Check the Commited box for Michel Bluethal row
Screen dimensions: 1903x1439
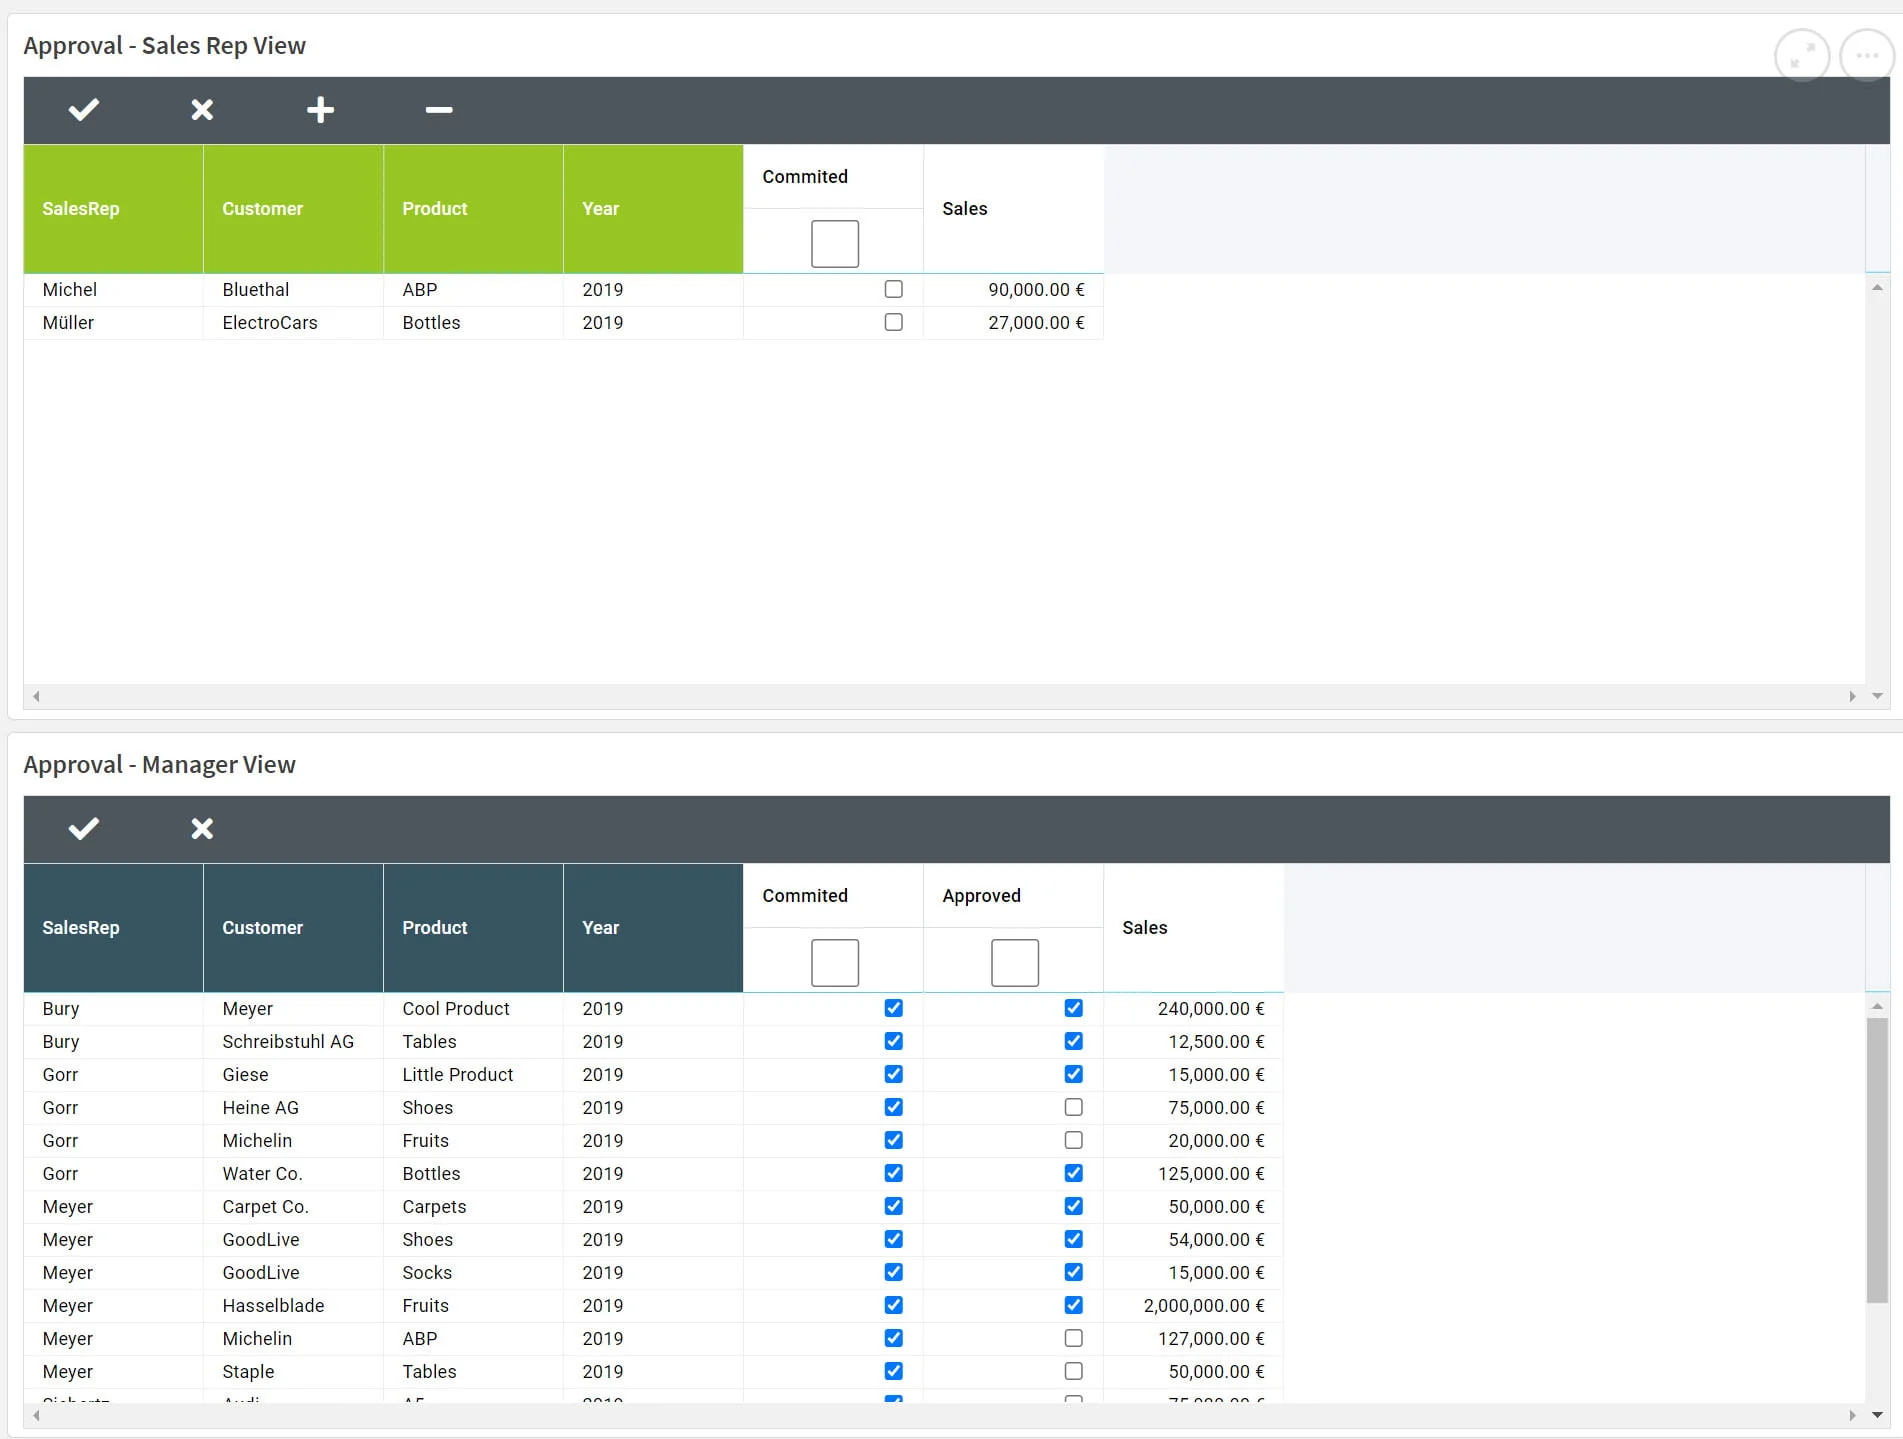(893, 290)
